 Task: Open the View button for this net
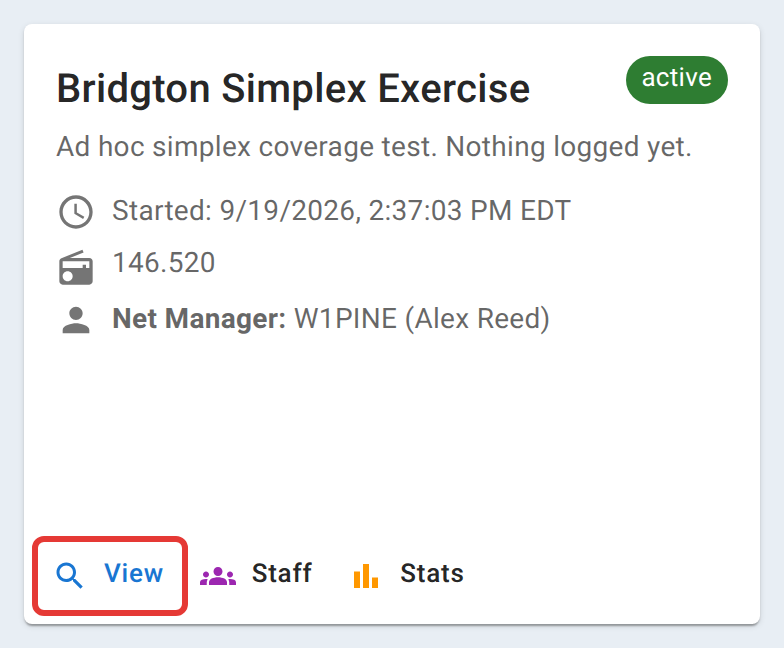[110, 576]
